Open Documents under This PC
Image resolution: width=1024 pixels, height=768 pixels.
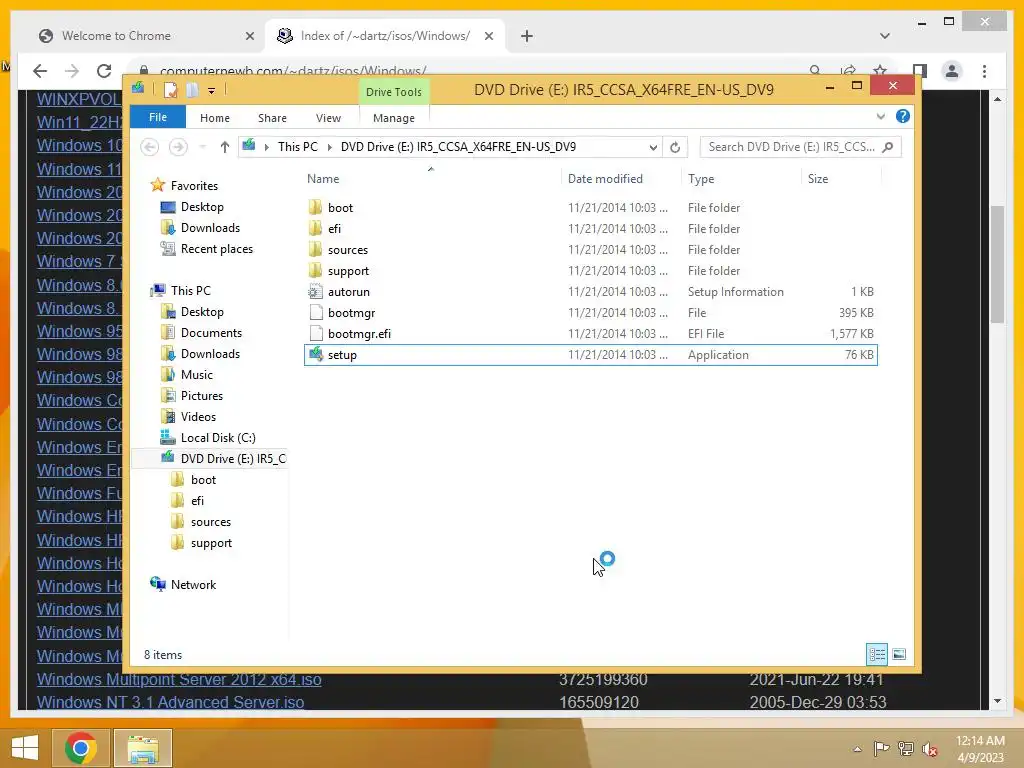pyautogui.click(x=211, y=333)
